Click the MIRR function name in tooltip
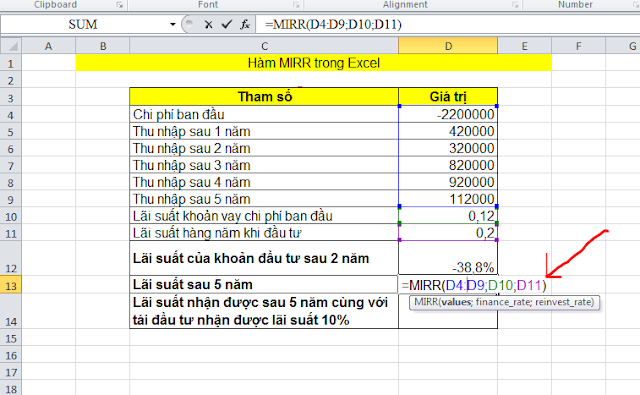Image resolution: width=640 pixels, height=395 pixels. tap(426, 302)
